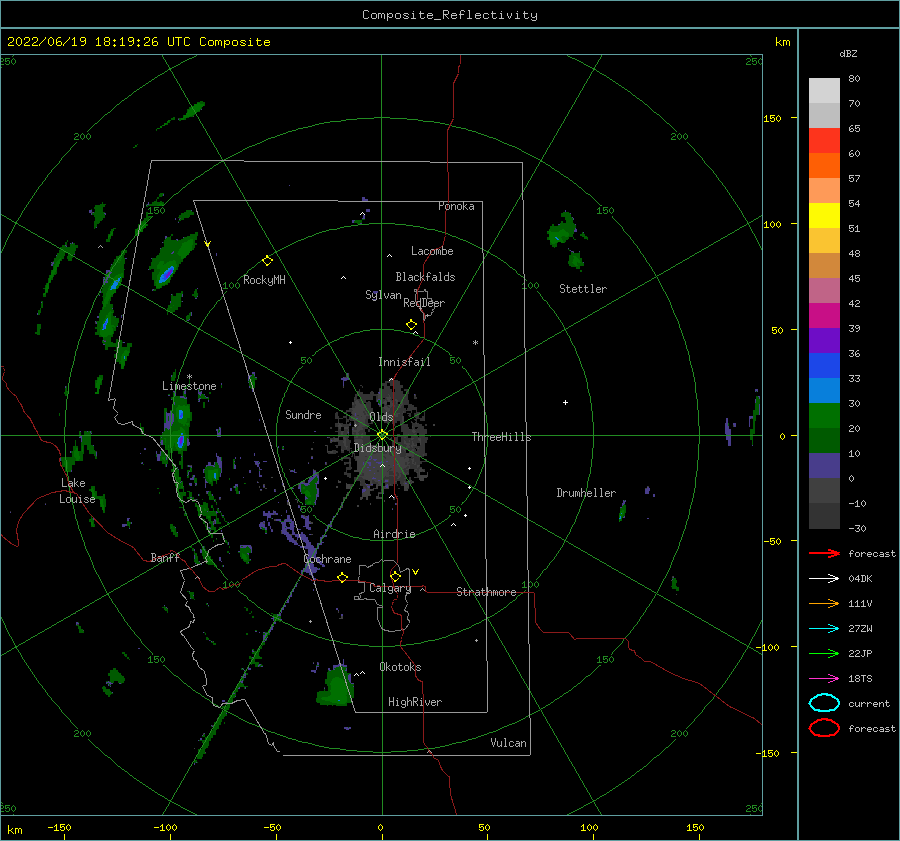Image resolution: width=900 pixels, height=841 pixels.
Task: Click the yellow diamond marker below RedDeer
Action: pos(412,325)
